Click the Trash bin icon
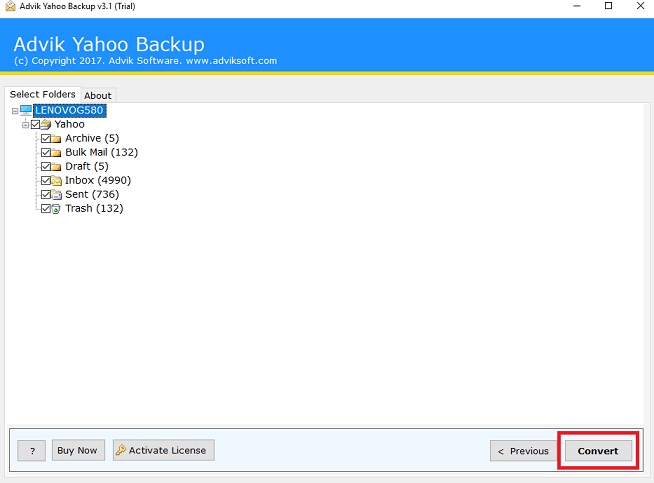 [56, 209]
